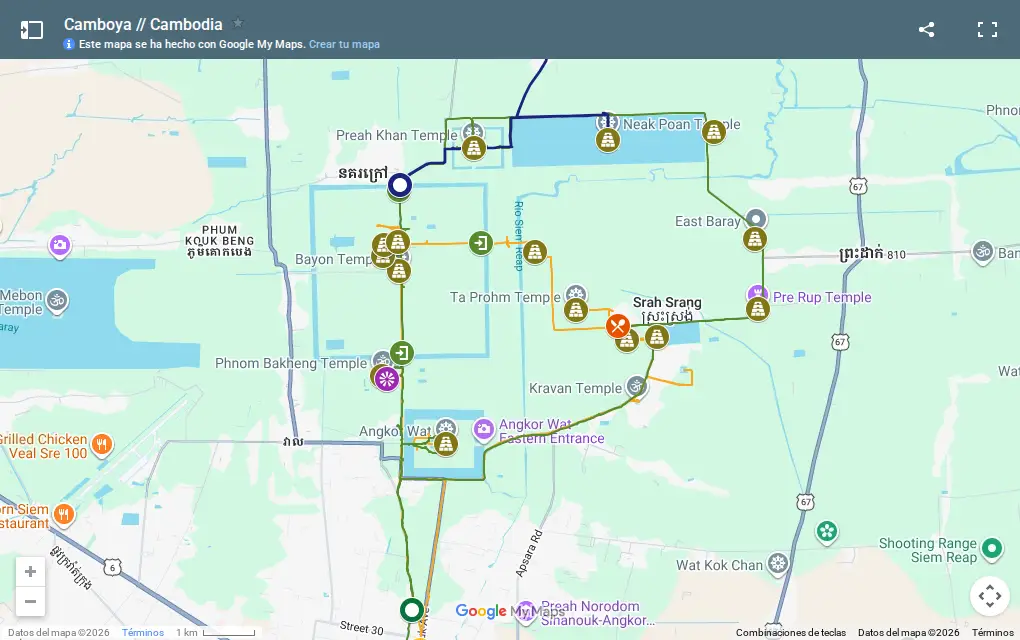Click the map re-center location button
Screen dimensions: 1020x640
point(989,596)
